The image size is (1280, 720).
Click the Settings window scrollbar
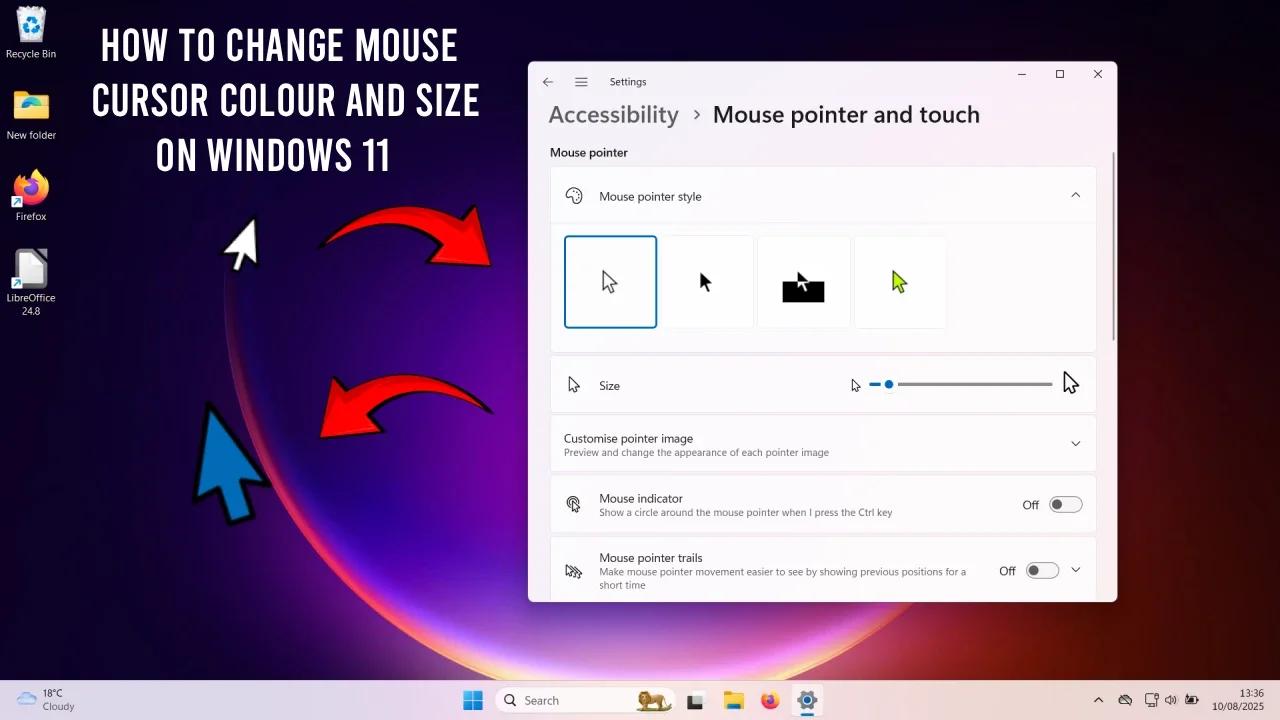point(1113,247)
